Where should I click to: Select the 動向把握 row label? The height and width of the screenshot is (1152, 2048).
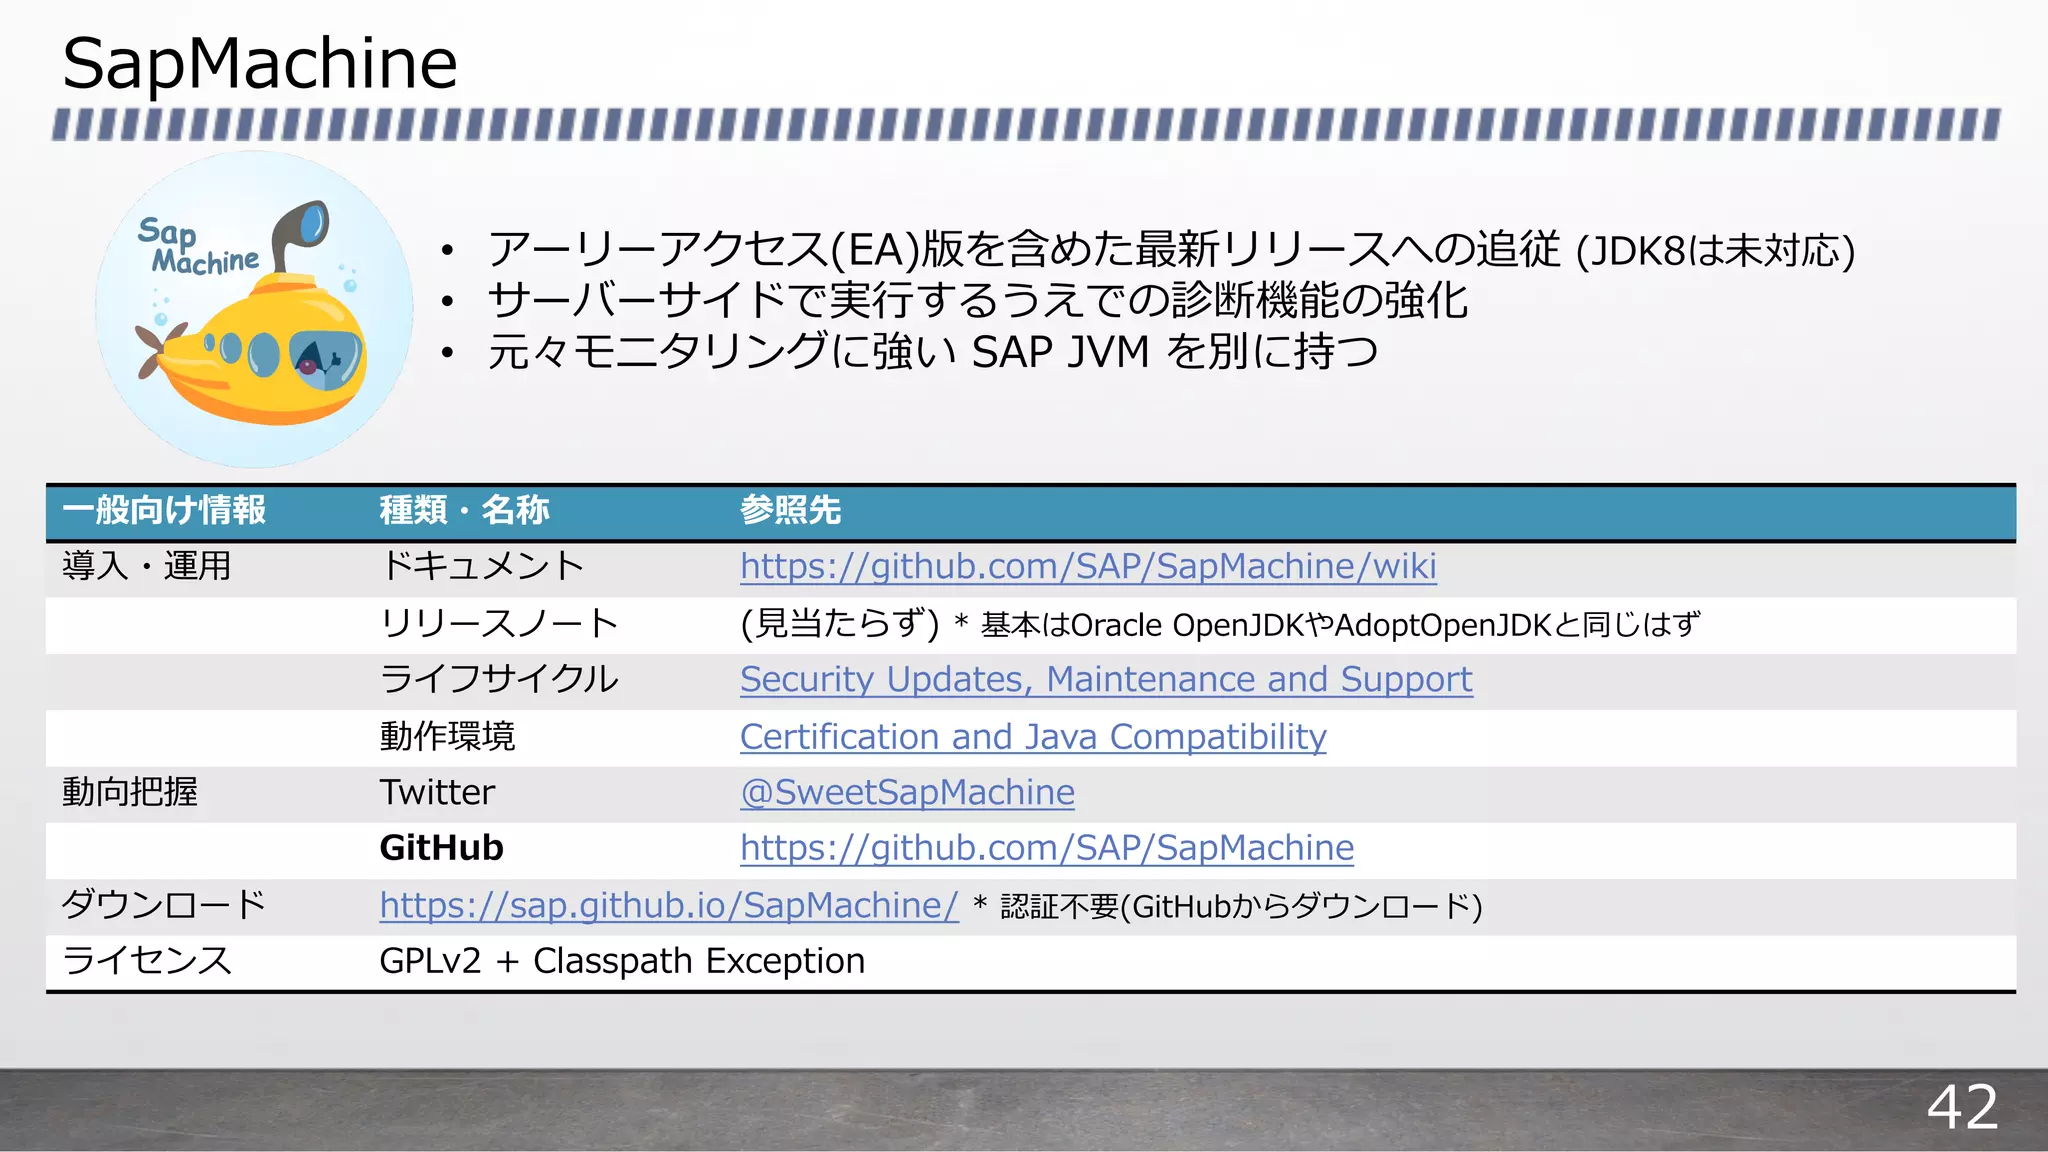130,792
